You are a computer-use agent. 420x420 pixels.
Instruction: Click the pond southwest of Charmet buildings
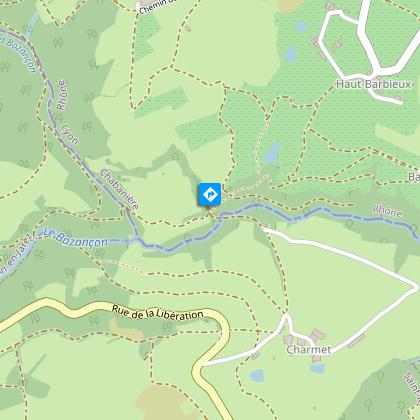tap(257, 376)
